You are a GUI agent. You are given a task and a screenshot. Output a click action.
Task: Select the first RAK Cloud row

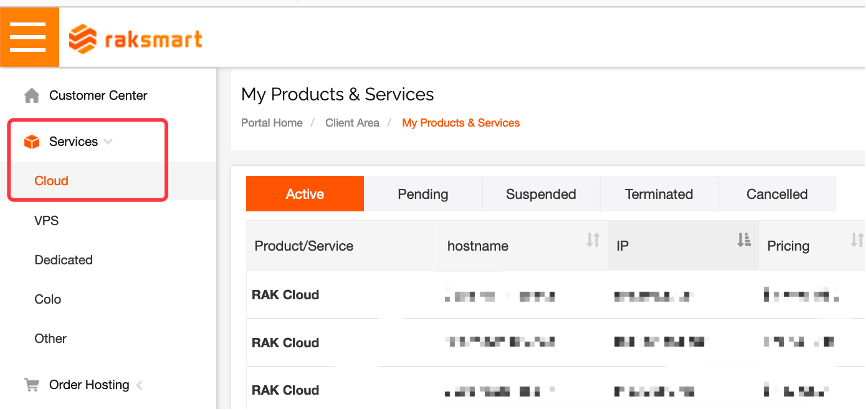[x=556, y=295]
